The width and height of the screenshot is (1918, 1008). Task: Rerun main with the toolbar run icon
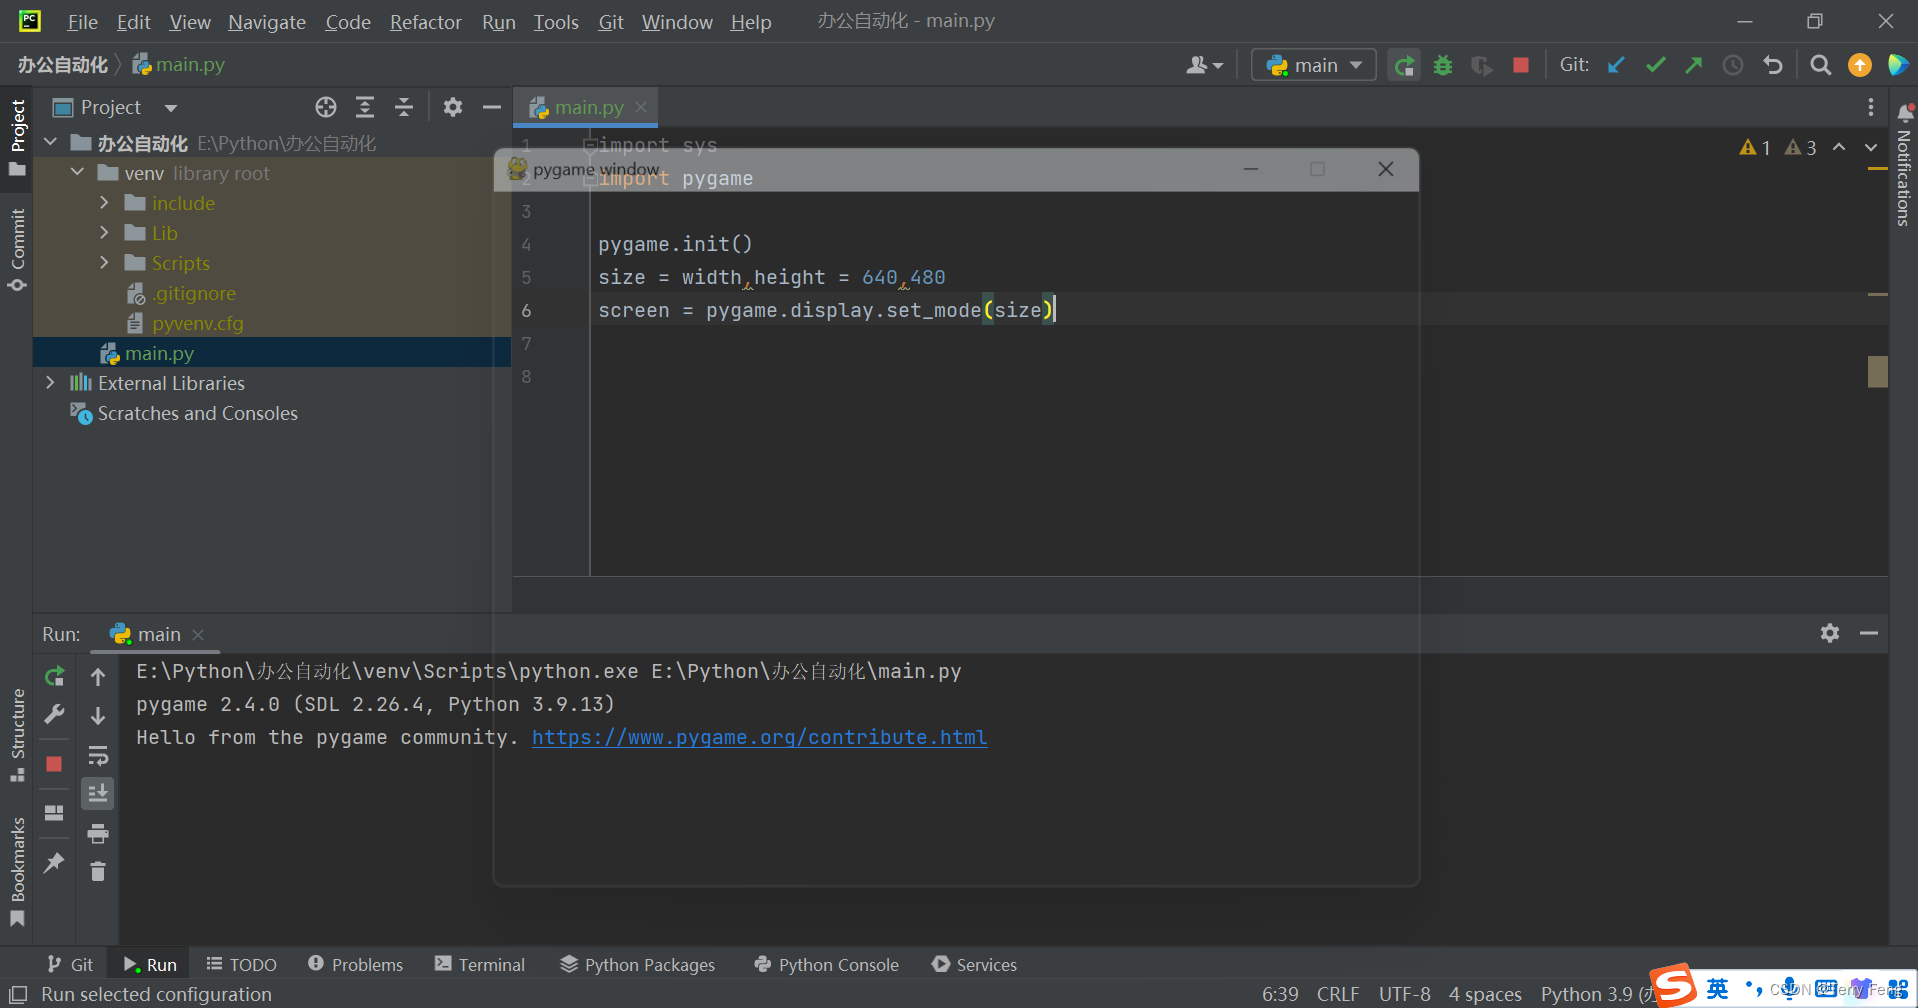click(1404, 65)
